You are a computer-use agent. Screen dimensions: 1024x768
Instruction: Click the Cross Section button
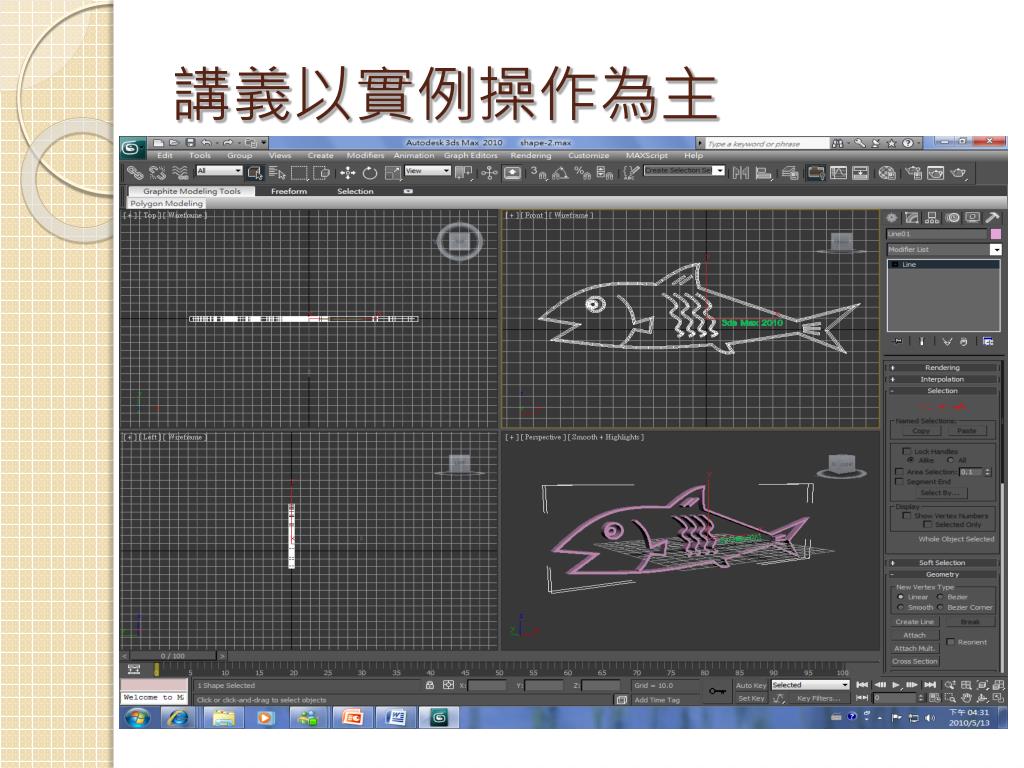click(x=914, y=662)
